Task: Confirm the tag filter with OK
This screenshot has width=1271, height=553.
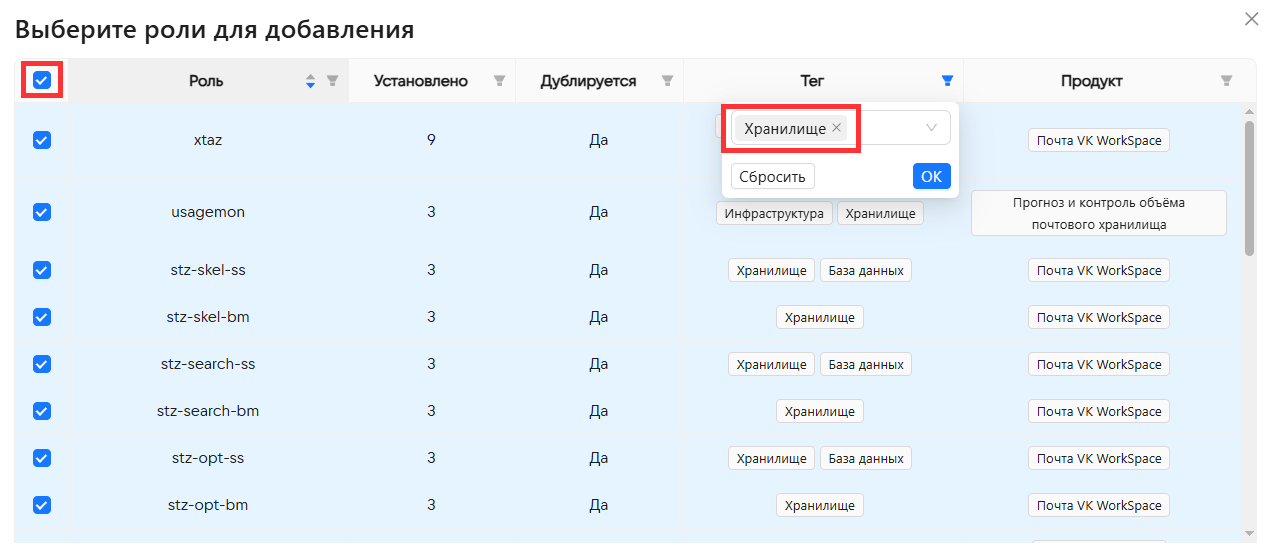Action: pyautogui.click(x=931, y=176)
